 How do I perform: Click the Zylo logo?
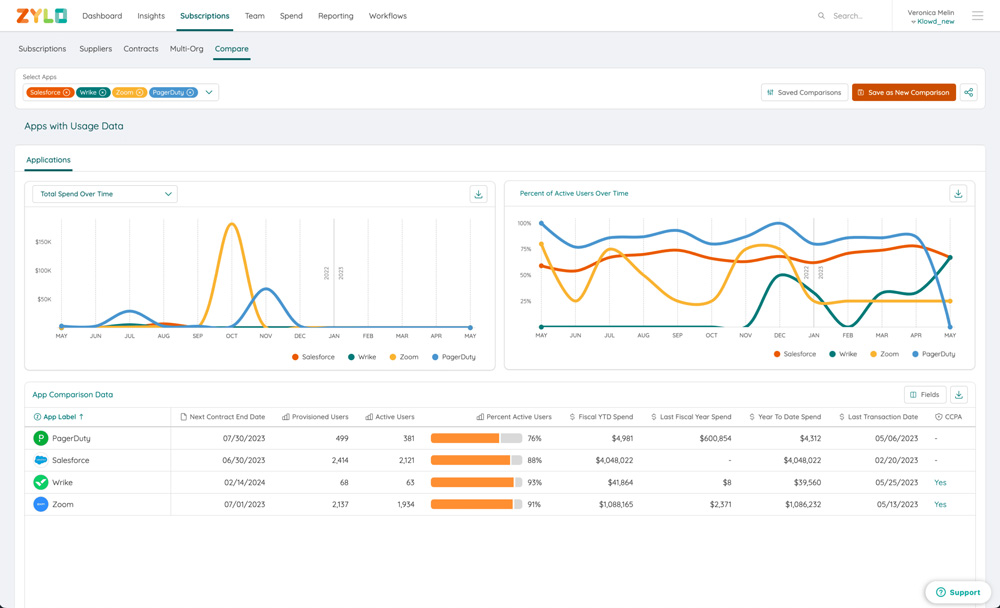click(41, 16)
